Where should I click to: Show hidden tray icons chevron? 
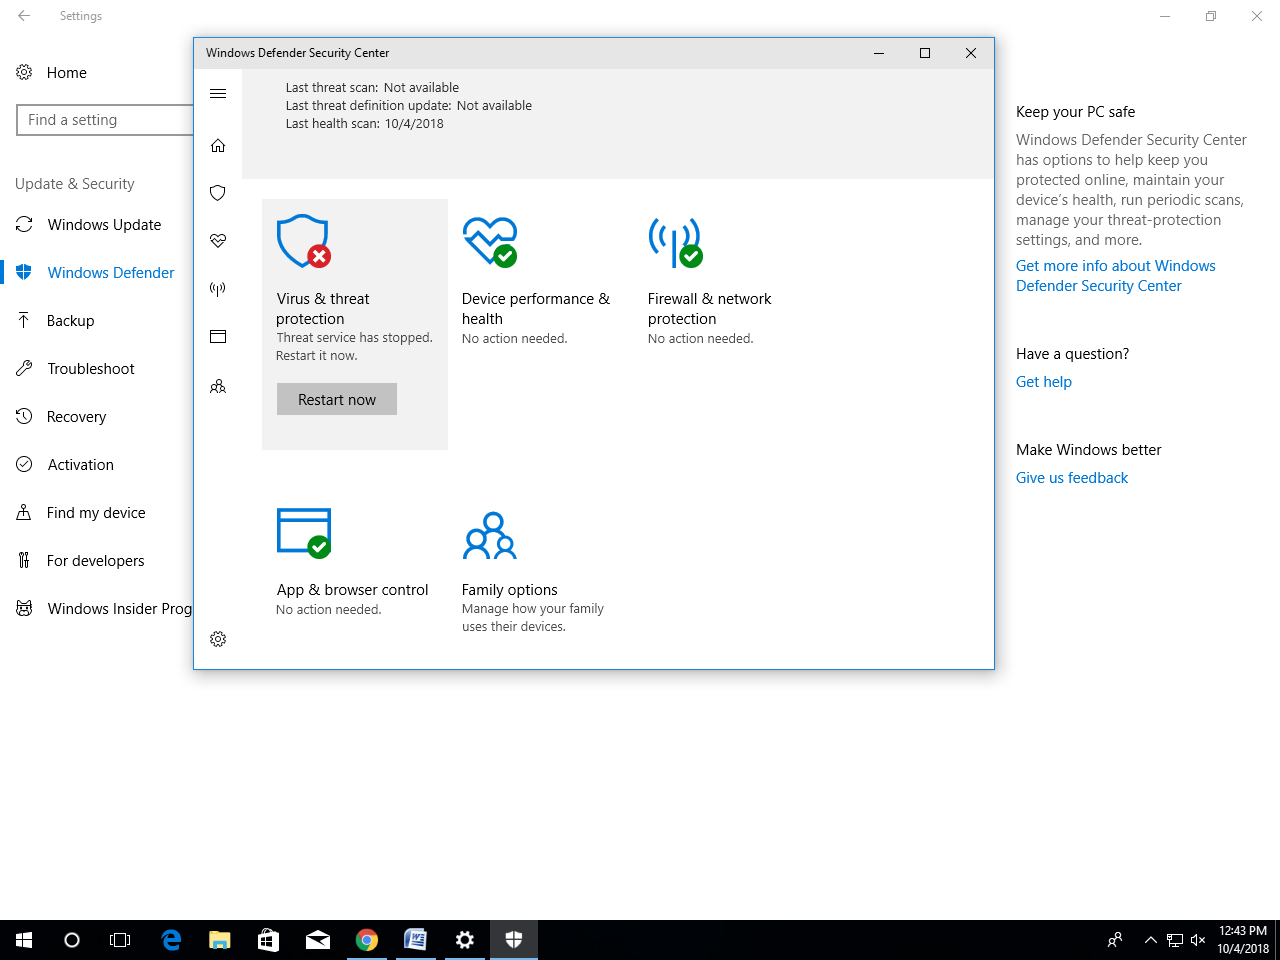pyautogui.click(x=1150, y=940)
